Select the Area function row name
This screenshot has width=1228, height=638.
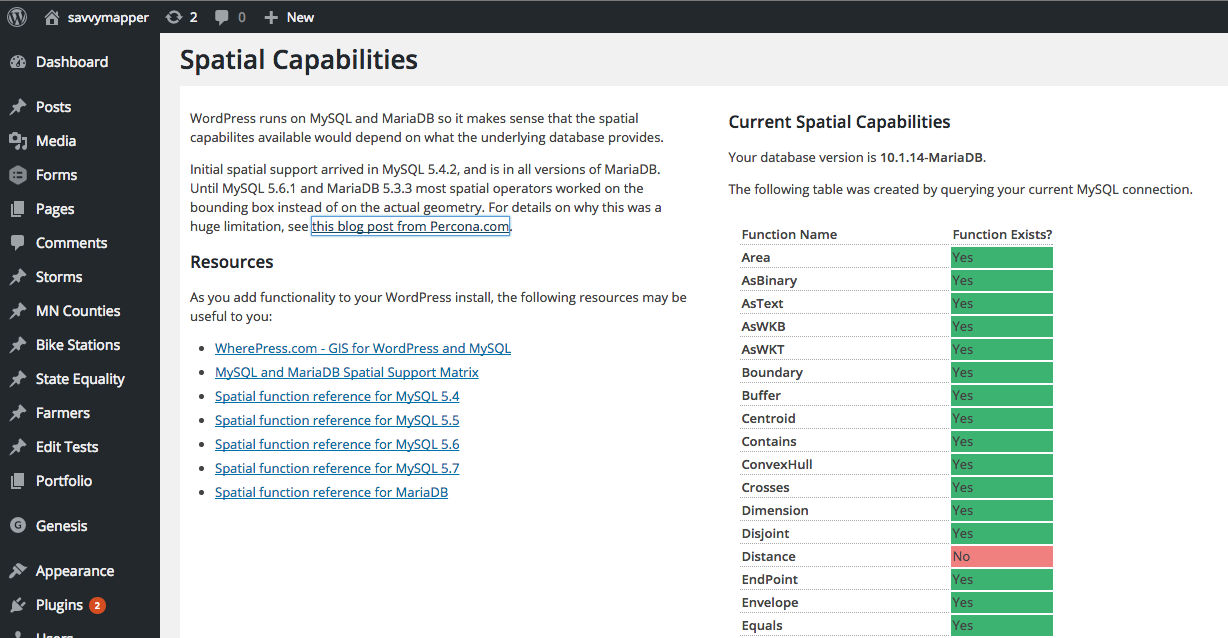pos(756,257)
